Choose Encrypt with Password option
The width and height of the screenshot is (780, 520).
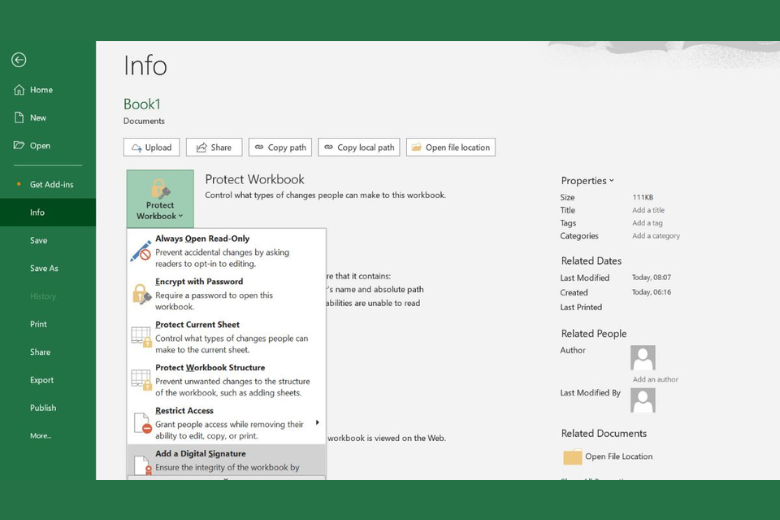tap(226, 294)
